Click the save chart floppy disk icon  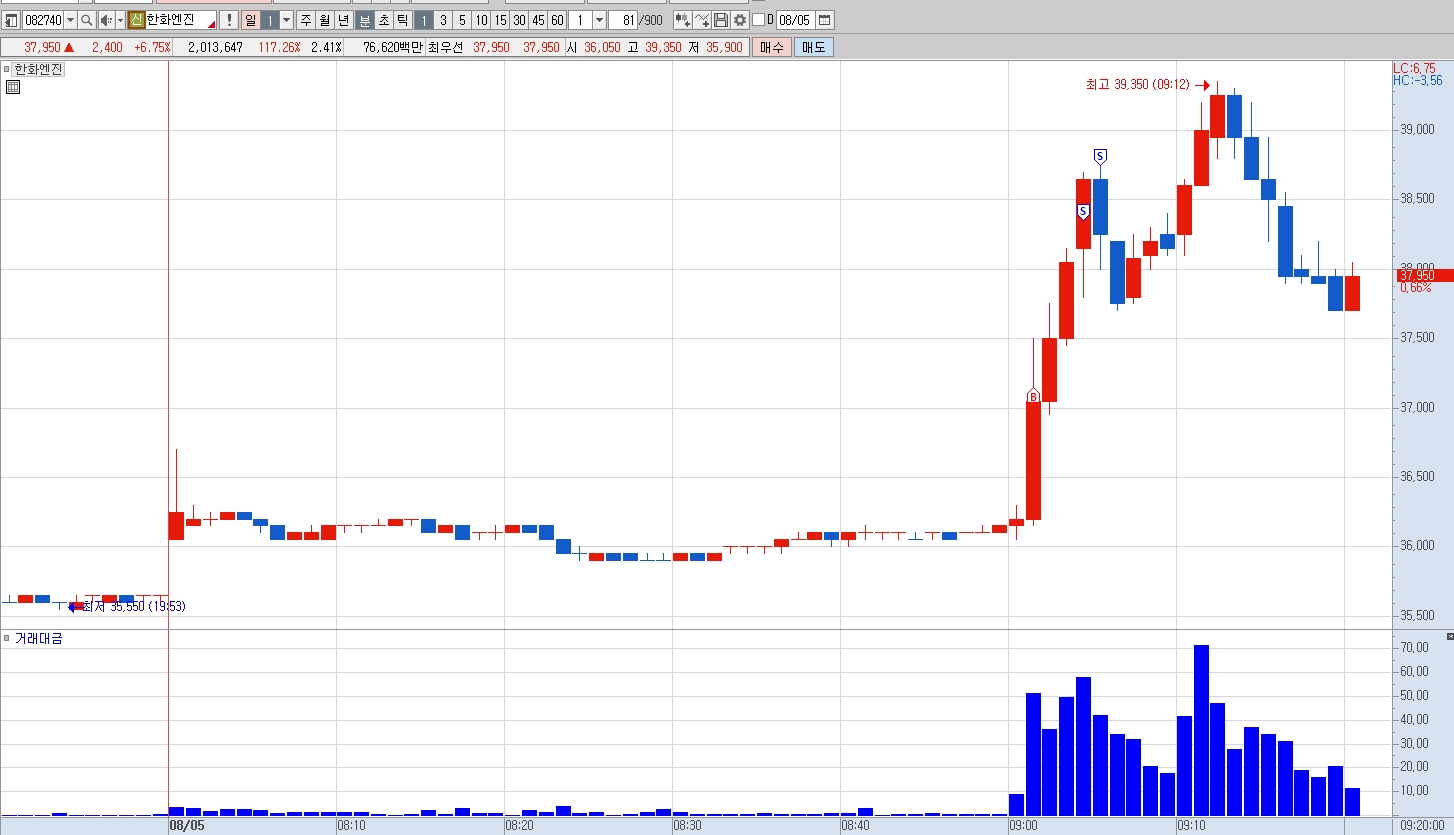[721, 20]
